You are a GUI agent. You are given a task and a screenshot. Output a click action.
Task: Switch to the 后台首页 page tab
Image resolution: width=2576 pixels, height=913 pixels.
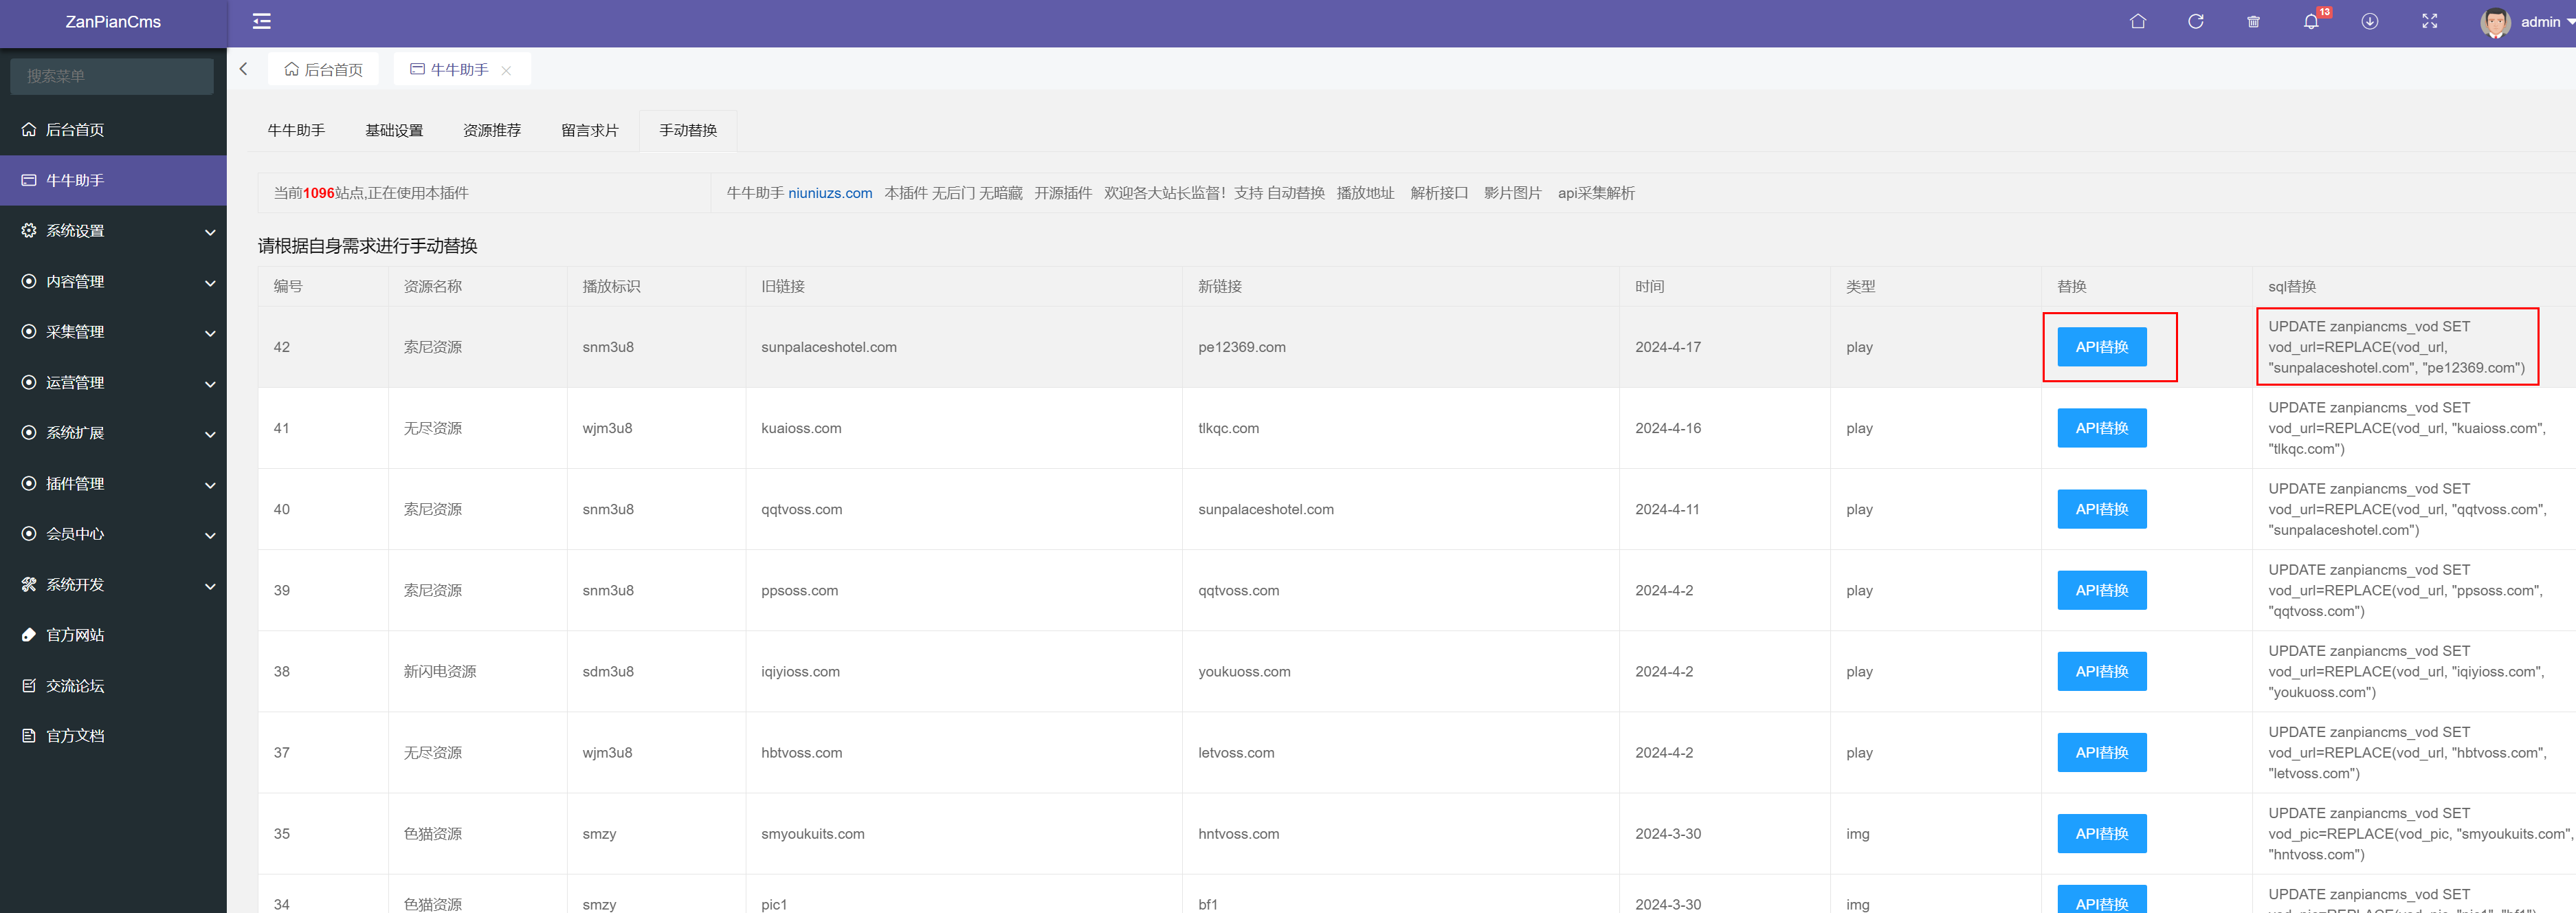[x=323, y=69]
